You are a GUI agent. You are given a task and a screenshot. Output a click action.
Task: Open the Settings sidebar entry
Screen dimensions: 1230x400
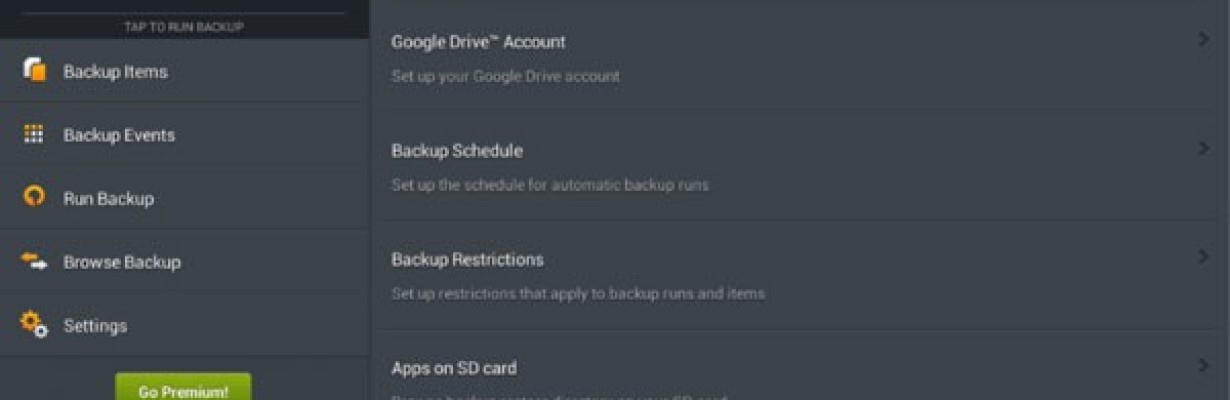185,325
